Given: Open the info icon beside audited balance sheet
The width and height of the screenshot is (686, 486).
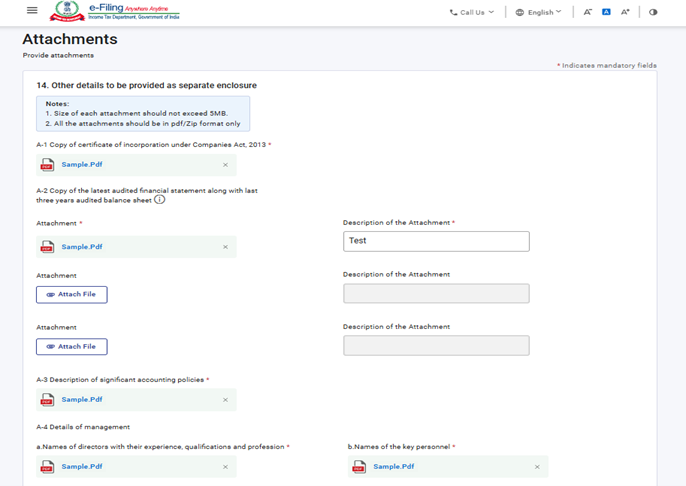Looking at the screenshot, I should (x=159, y=199).
